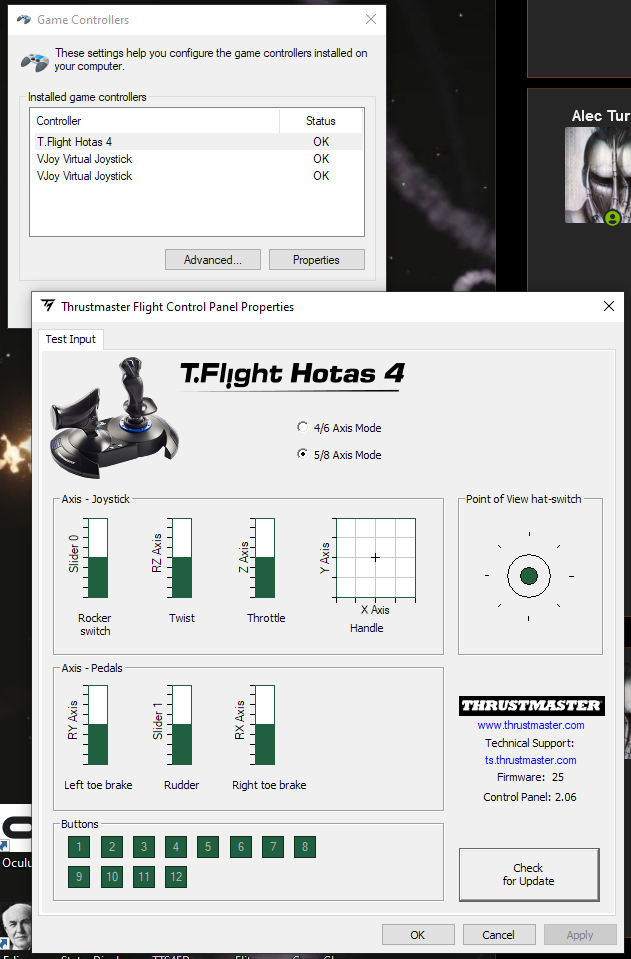631x959 pixels.
Task: Click the Advanced... button in Game Controllers
Action: [213, 259]
